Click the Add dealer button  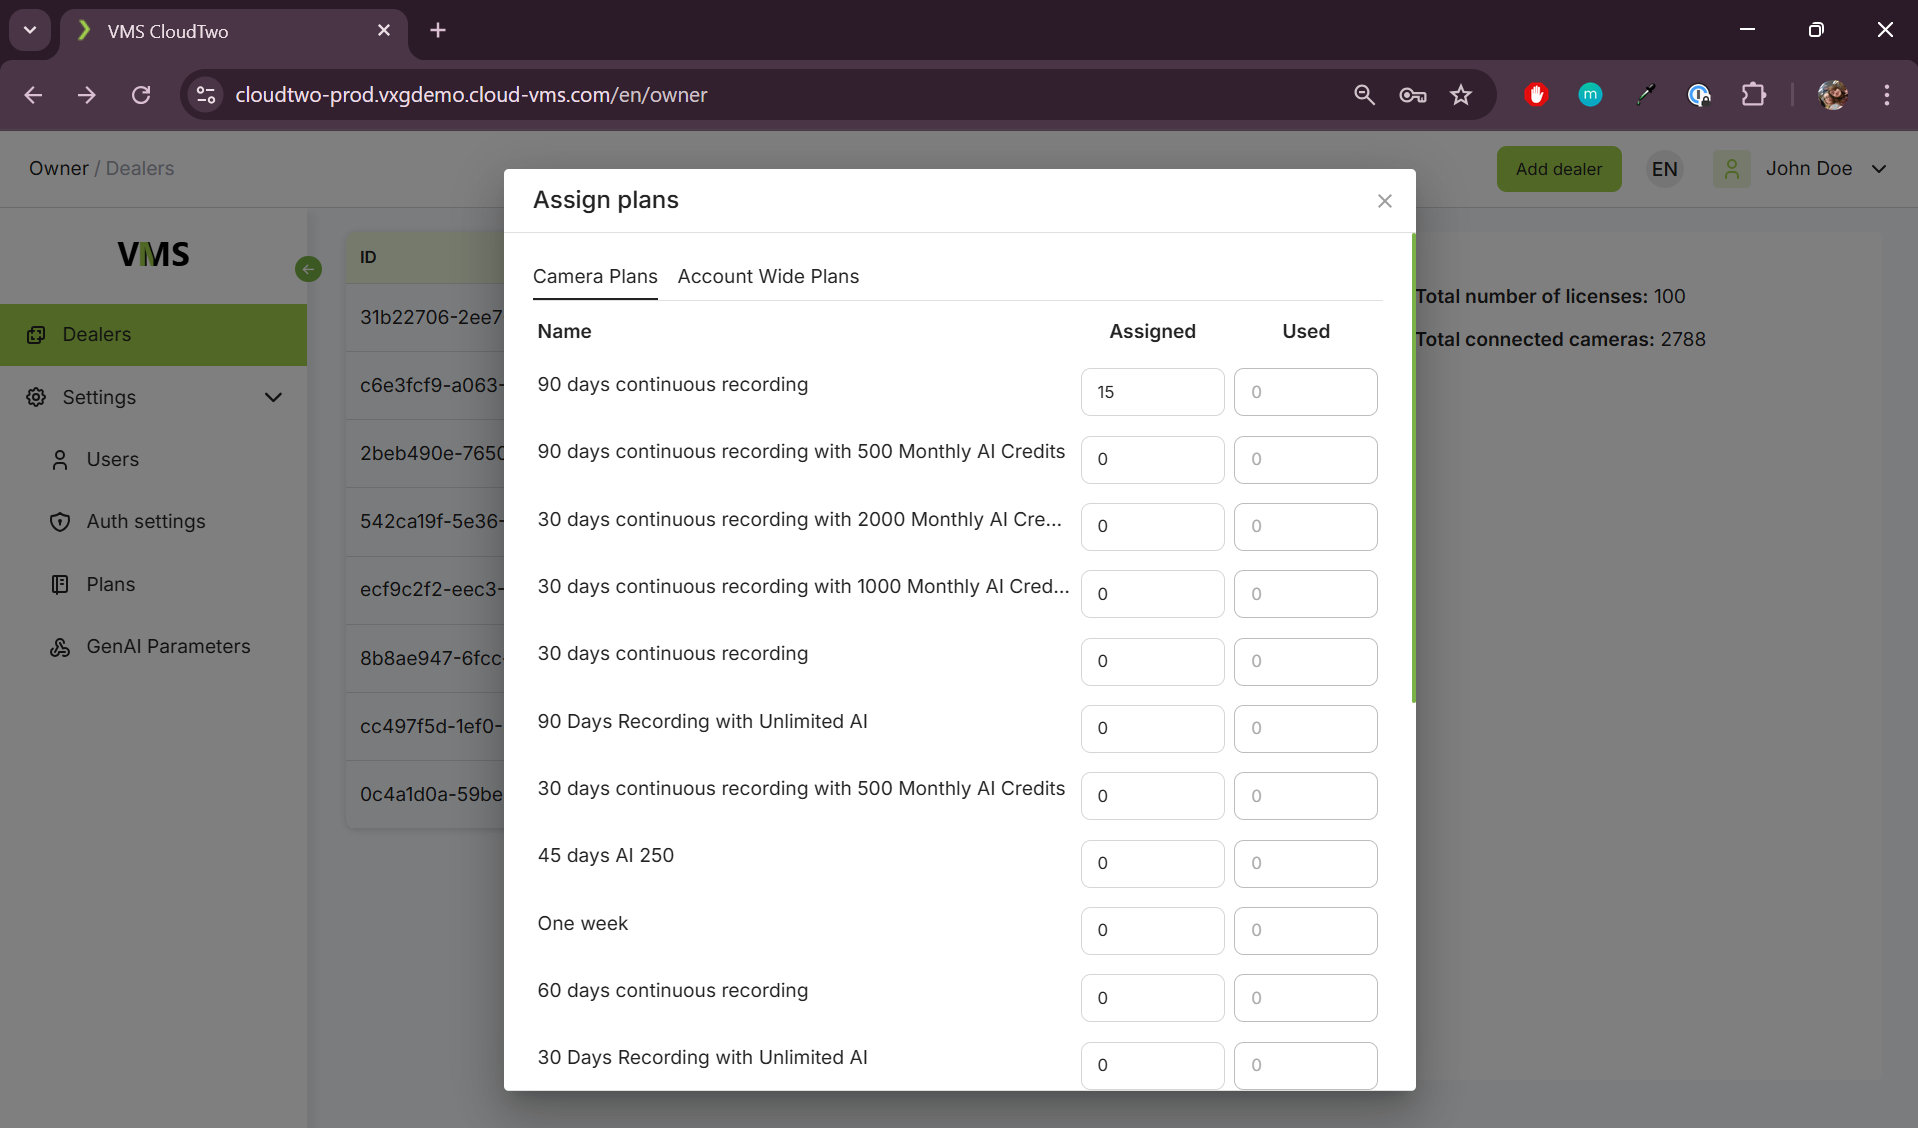(1558, 169)
